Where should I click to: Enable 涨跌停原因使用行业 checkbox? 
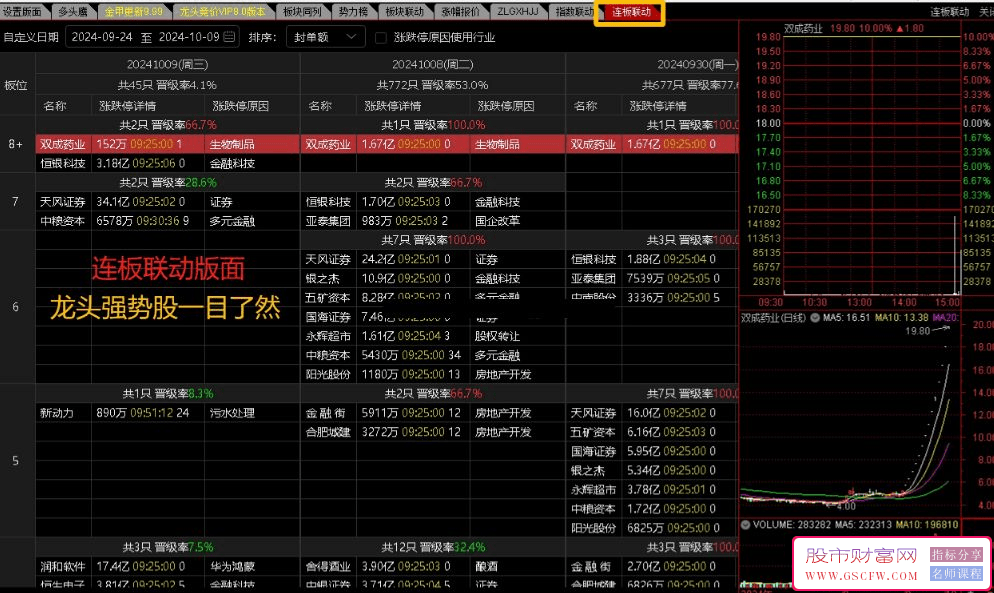pyautogui.click(x=381, y=37)
